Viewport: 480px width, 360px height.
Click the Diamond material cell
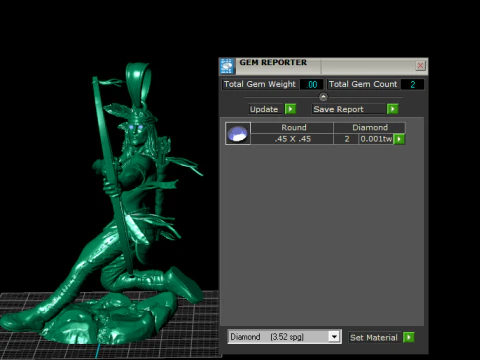pos(370,128)
